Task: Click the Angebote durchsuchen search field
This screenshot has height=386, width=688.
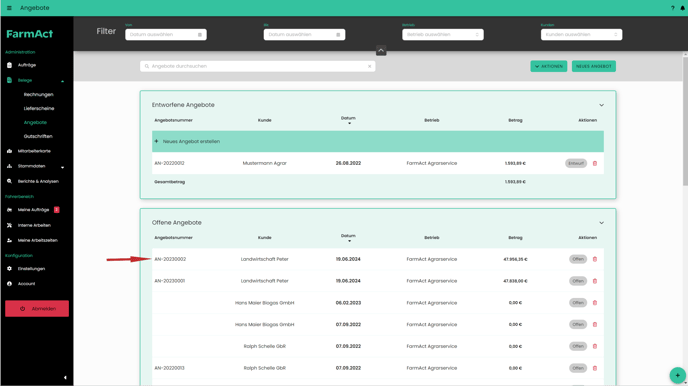Action: click(x=258, y=66)
